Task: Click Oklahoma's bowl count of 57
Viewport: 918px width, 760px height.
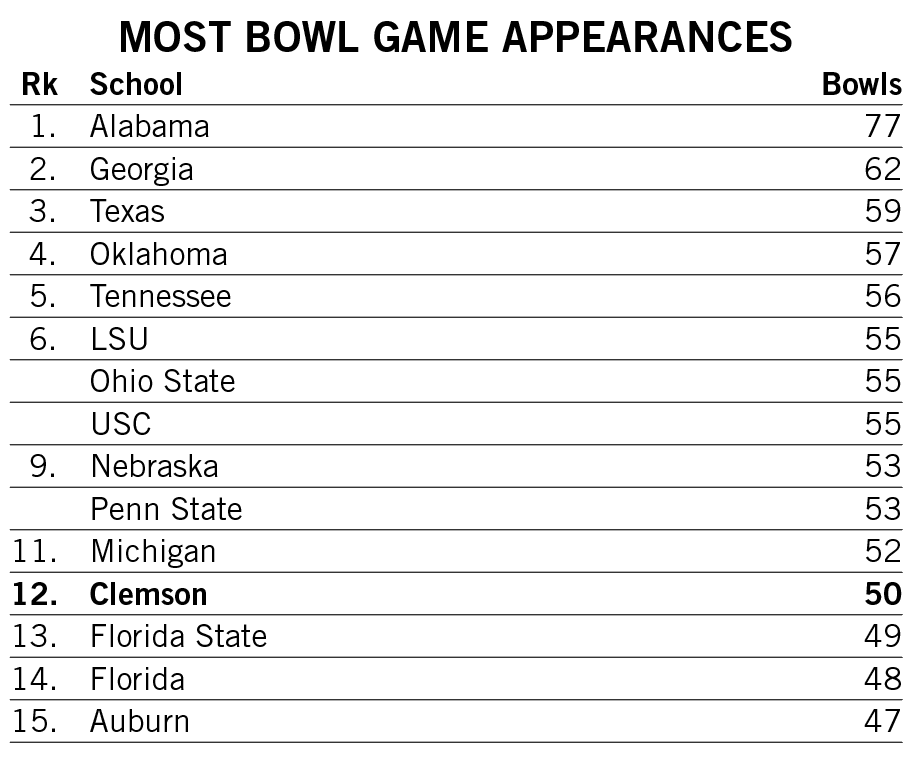Action: click(883, 254)
